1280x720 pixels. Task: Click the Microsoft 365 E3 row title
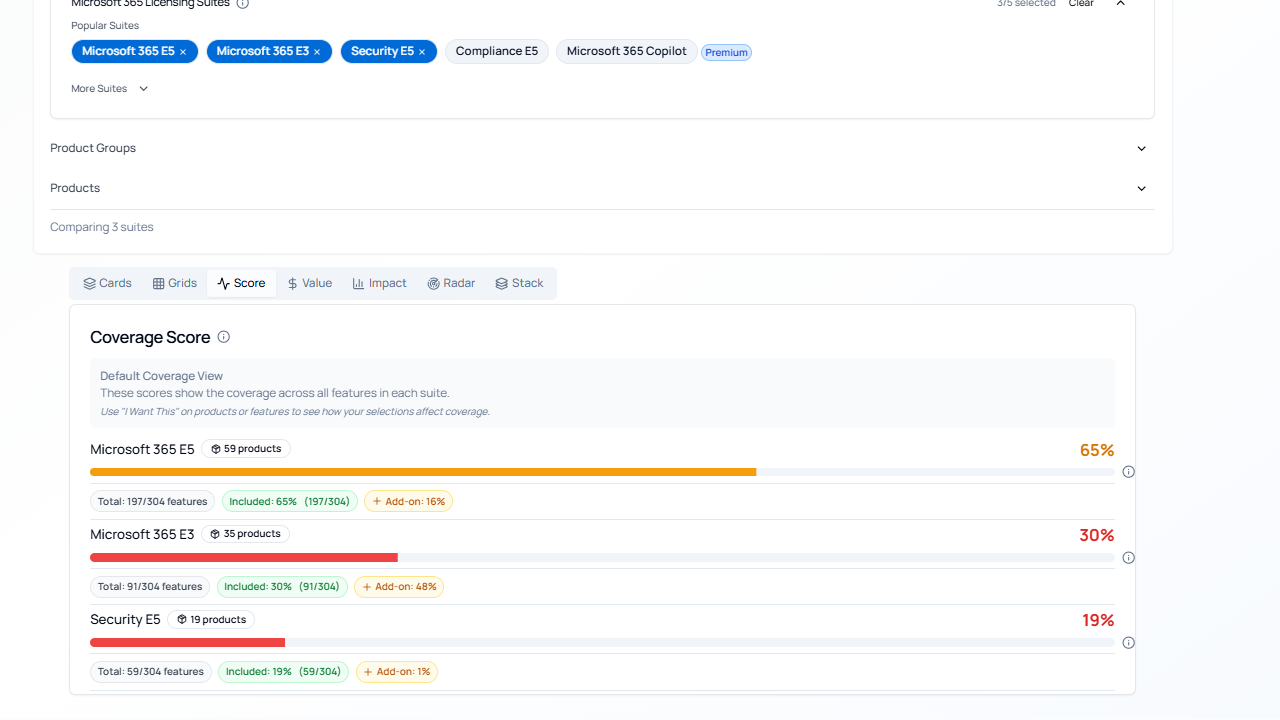142,535
